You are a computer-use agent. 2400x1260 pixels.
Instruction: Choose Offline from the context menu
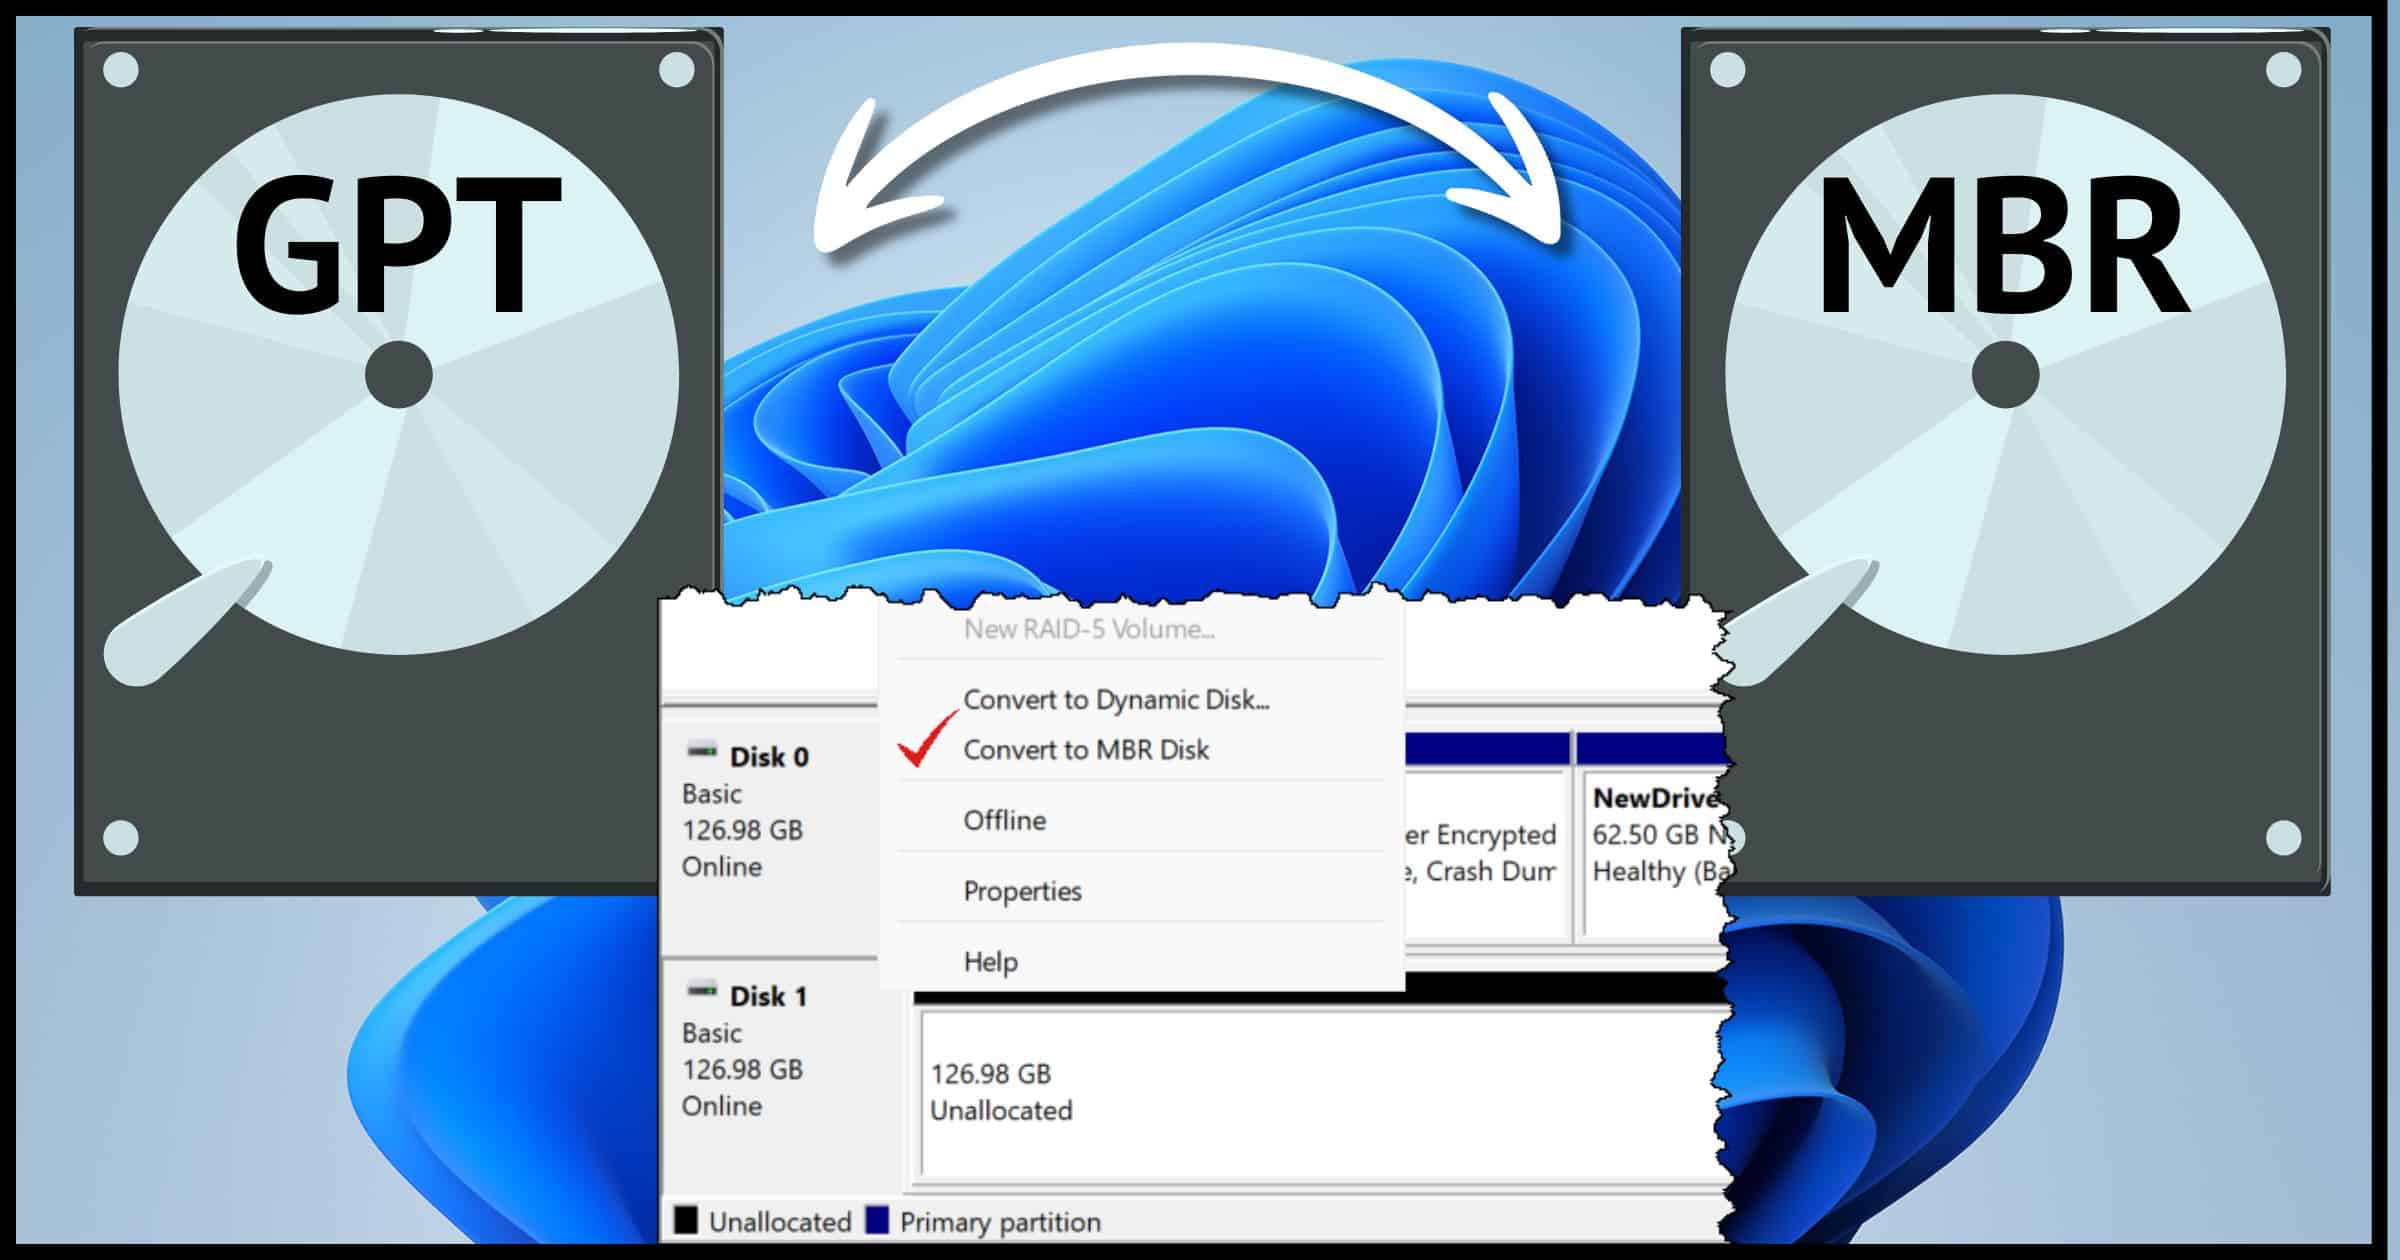point(1004,820)
